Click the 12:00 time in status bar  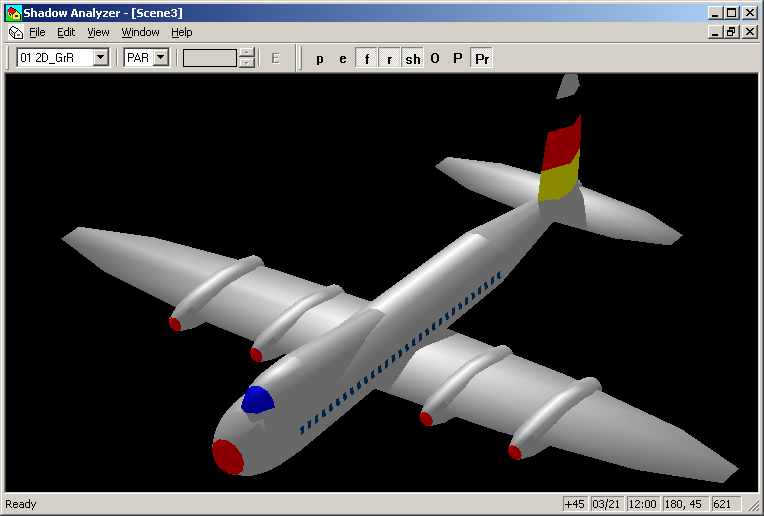(x=642, y=504)
